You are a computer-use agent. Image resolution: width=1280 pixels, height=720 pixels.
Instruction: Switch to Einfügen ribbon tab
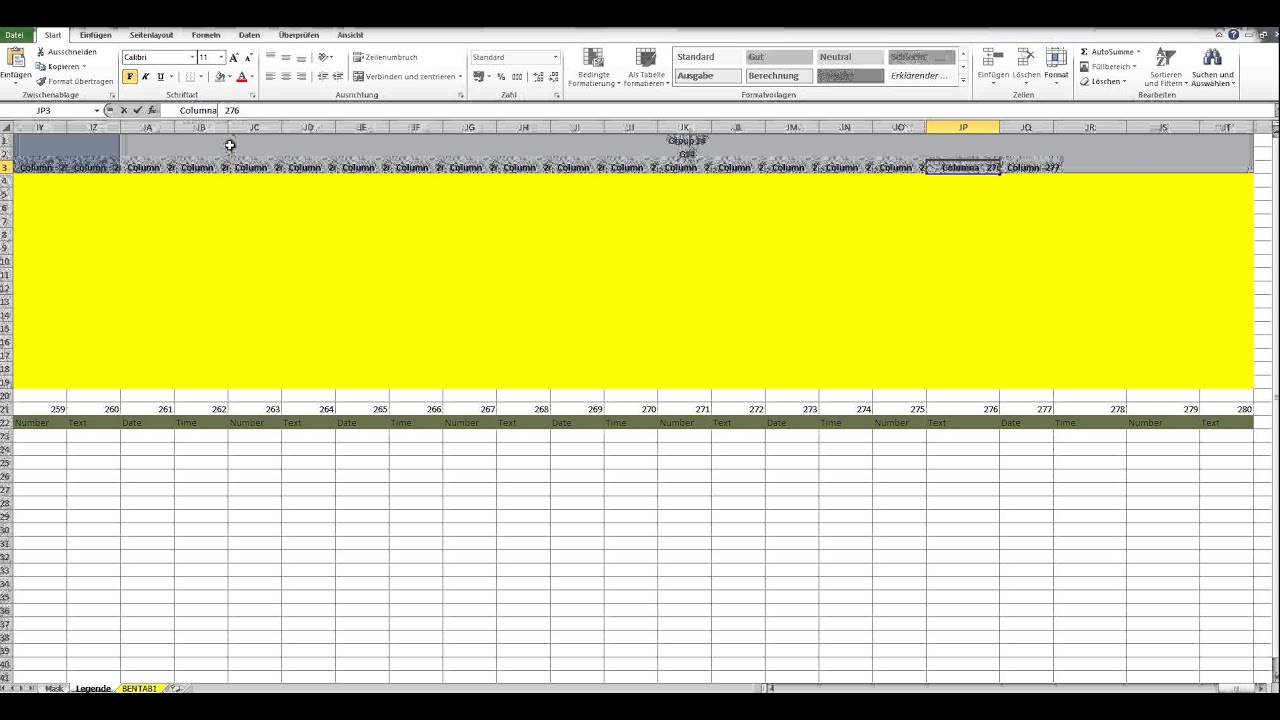pos(96,35)
